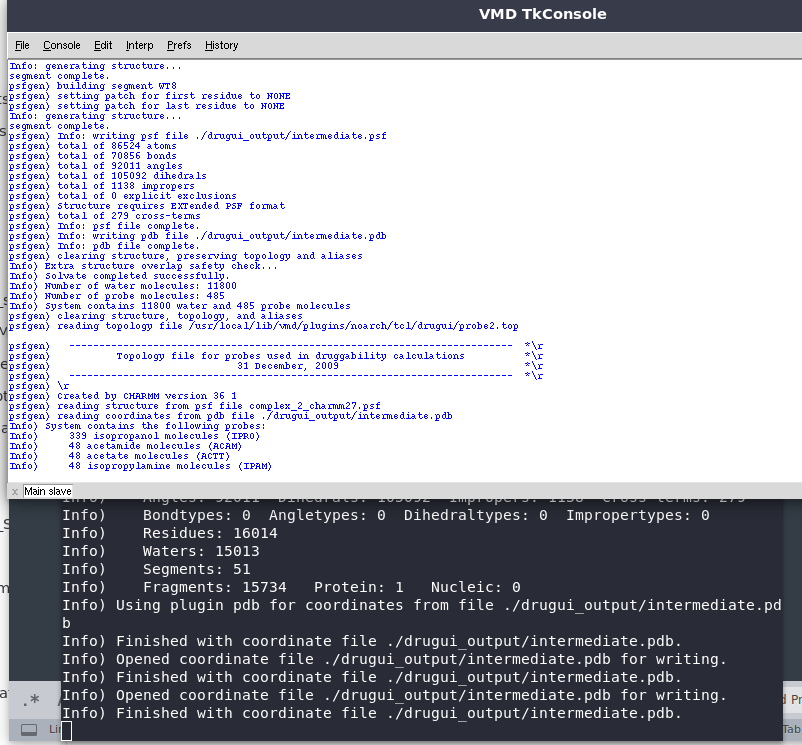Close the Main slave tab with x
802x745 pixels.
tap(15, 492)
